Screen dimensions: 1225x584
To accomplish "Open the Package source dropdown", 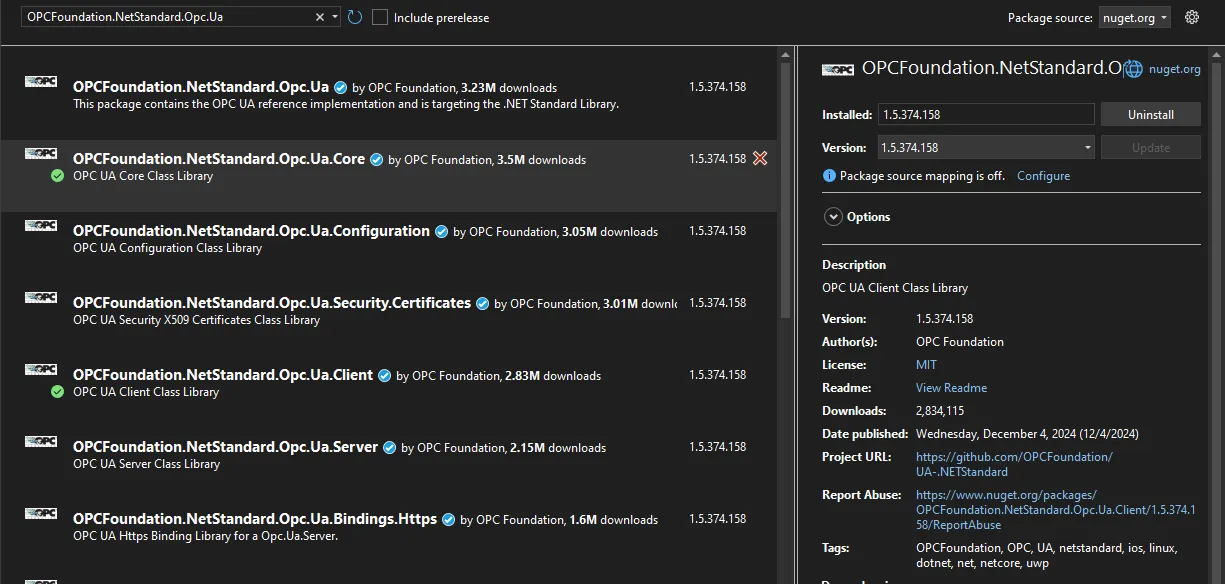I will 1134,17.
